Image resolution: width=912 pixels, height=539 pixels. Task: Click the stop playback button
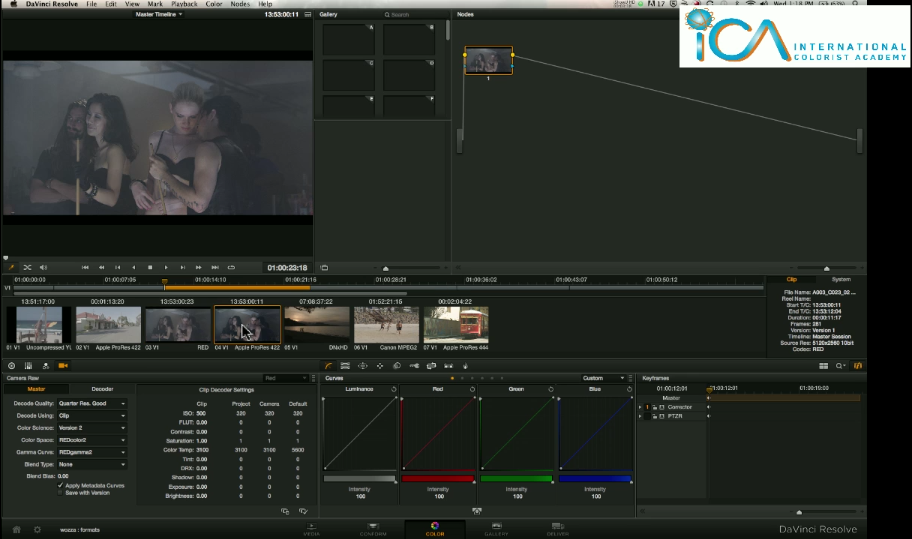coord(150,267)
